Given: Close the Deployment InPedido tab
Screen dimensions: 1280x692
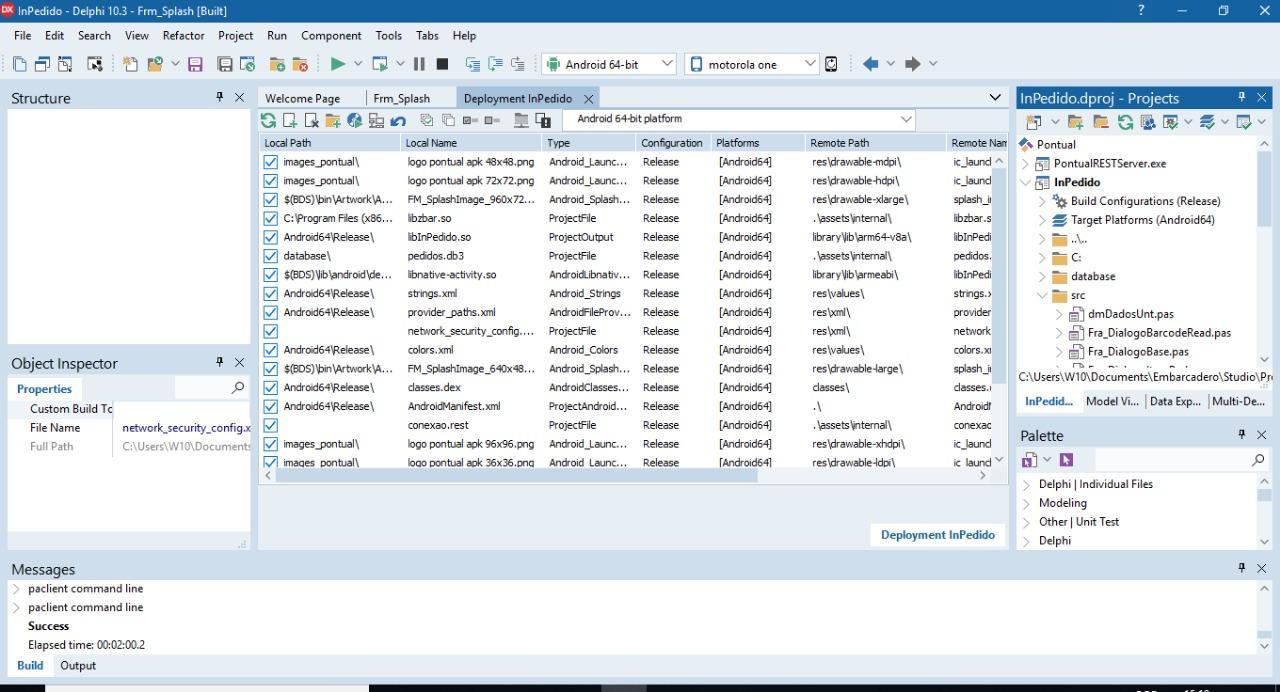Looking at the screenshot, I should (588, 98).
